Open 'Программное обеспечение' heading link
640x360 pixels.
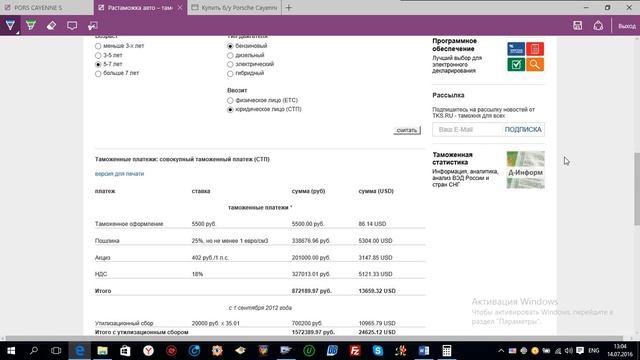(454, 45)
